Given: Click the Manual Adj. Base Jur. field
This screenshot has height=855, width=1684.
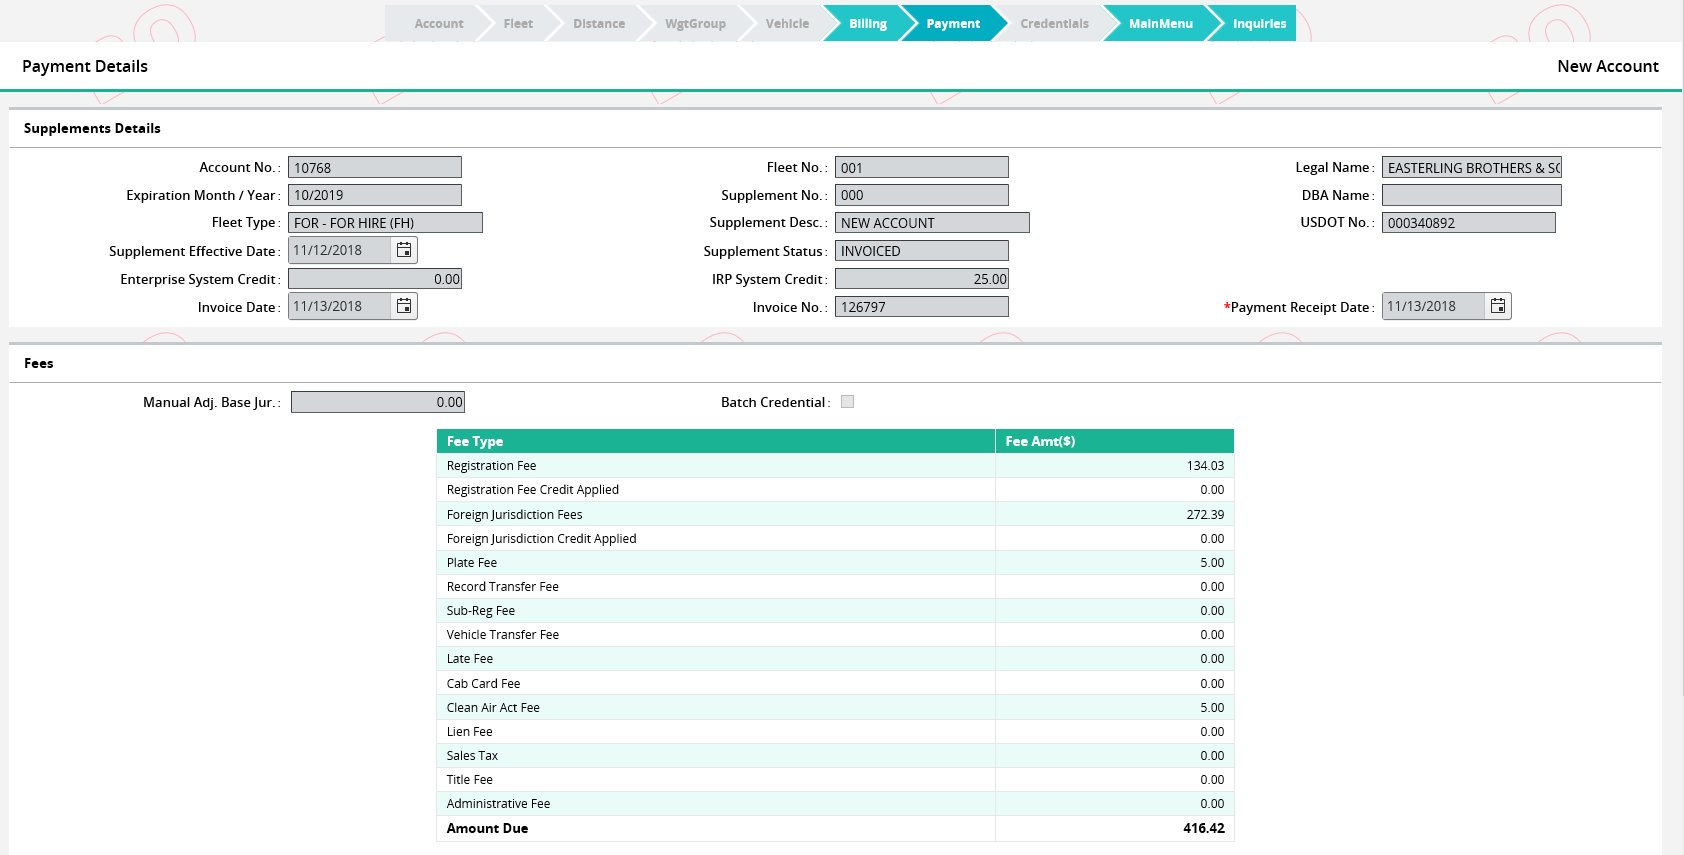Looking at the screenshot, I should (378, 402).
